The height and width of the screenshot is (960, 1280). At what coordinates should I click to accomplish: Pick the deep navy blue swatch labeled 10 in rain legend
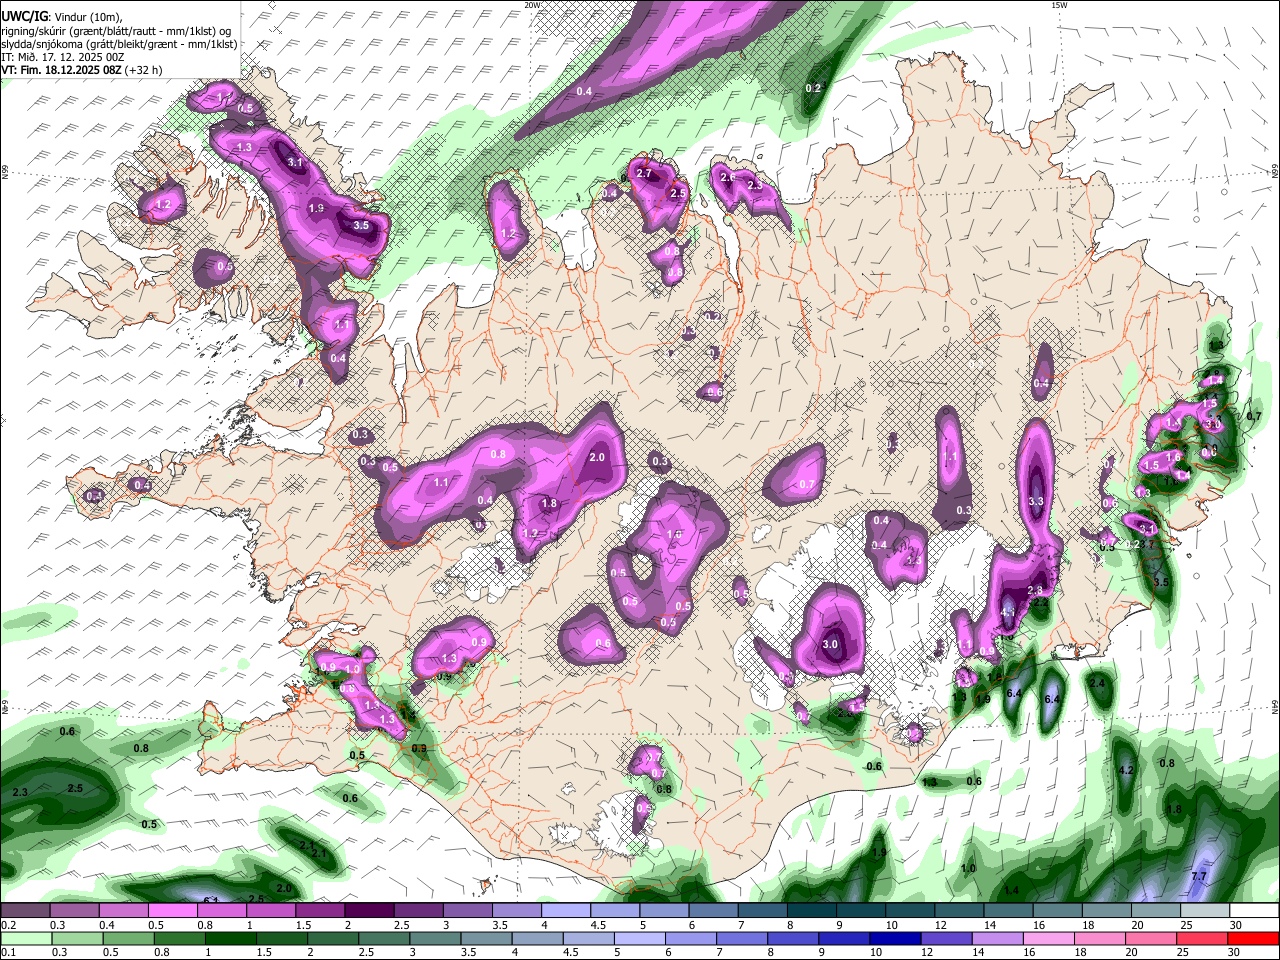pos(895,939)
